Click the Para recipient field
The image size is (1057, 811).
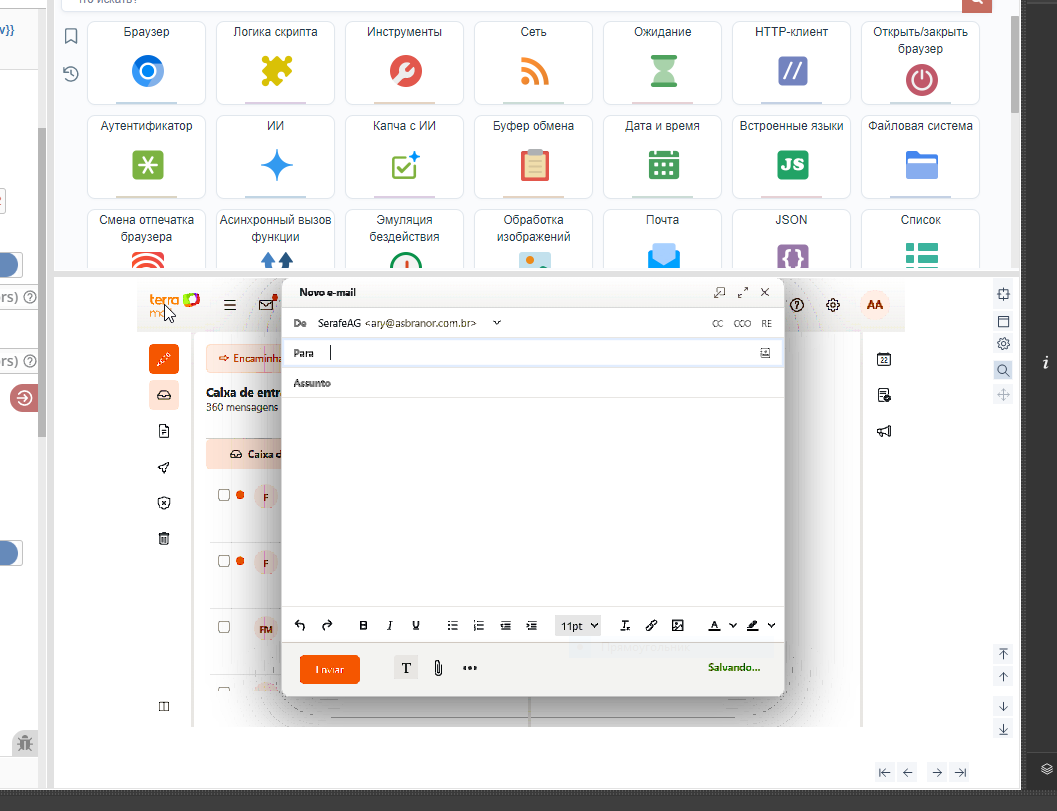tap(533, 353)
